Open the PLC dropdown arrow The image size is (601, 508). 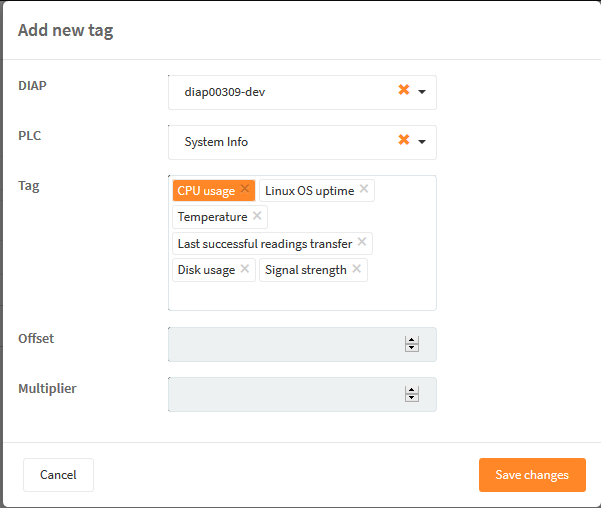pos(422,142)
